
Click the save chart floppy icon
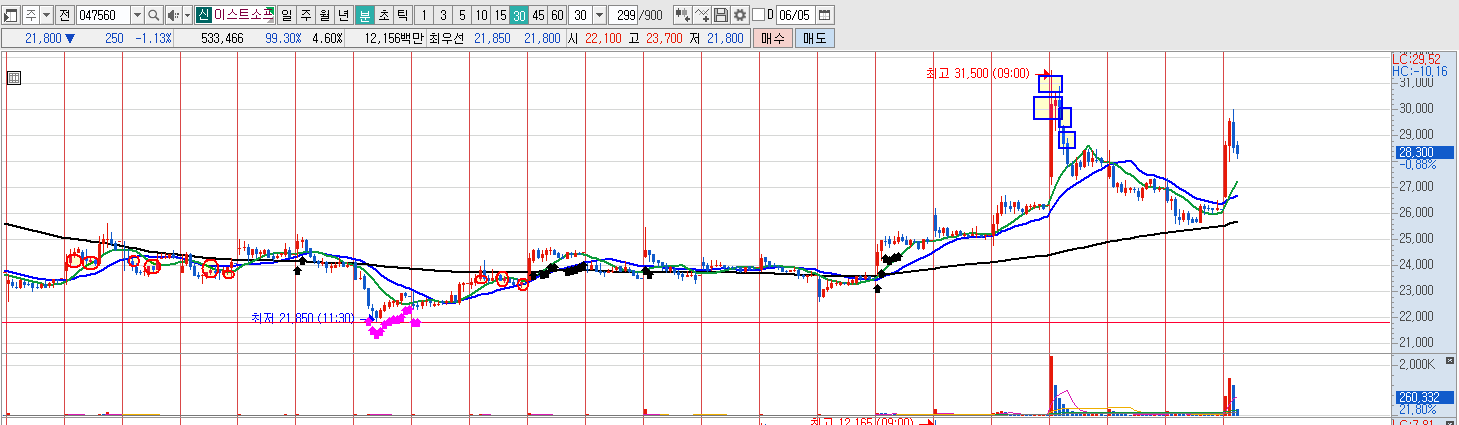point(720,15)
